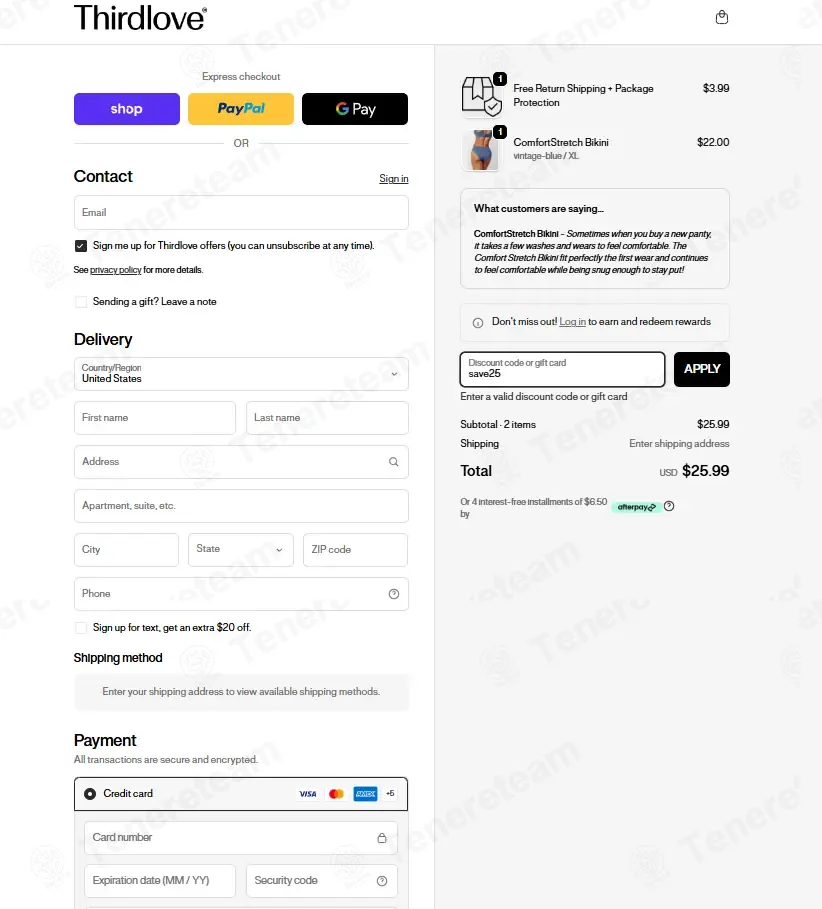822x909 pixels.
Task: Click the security code help icon
Action: click(382, 881)
